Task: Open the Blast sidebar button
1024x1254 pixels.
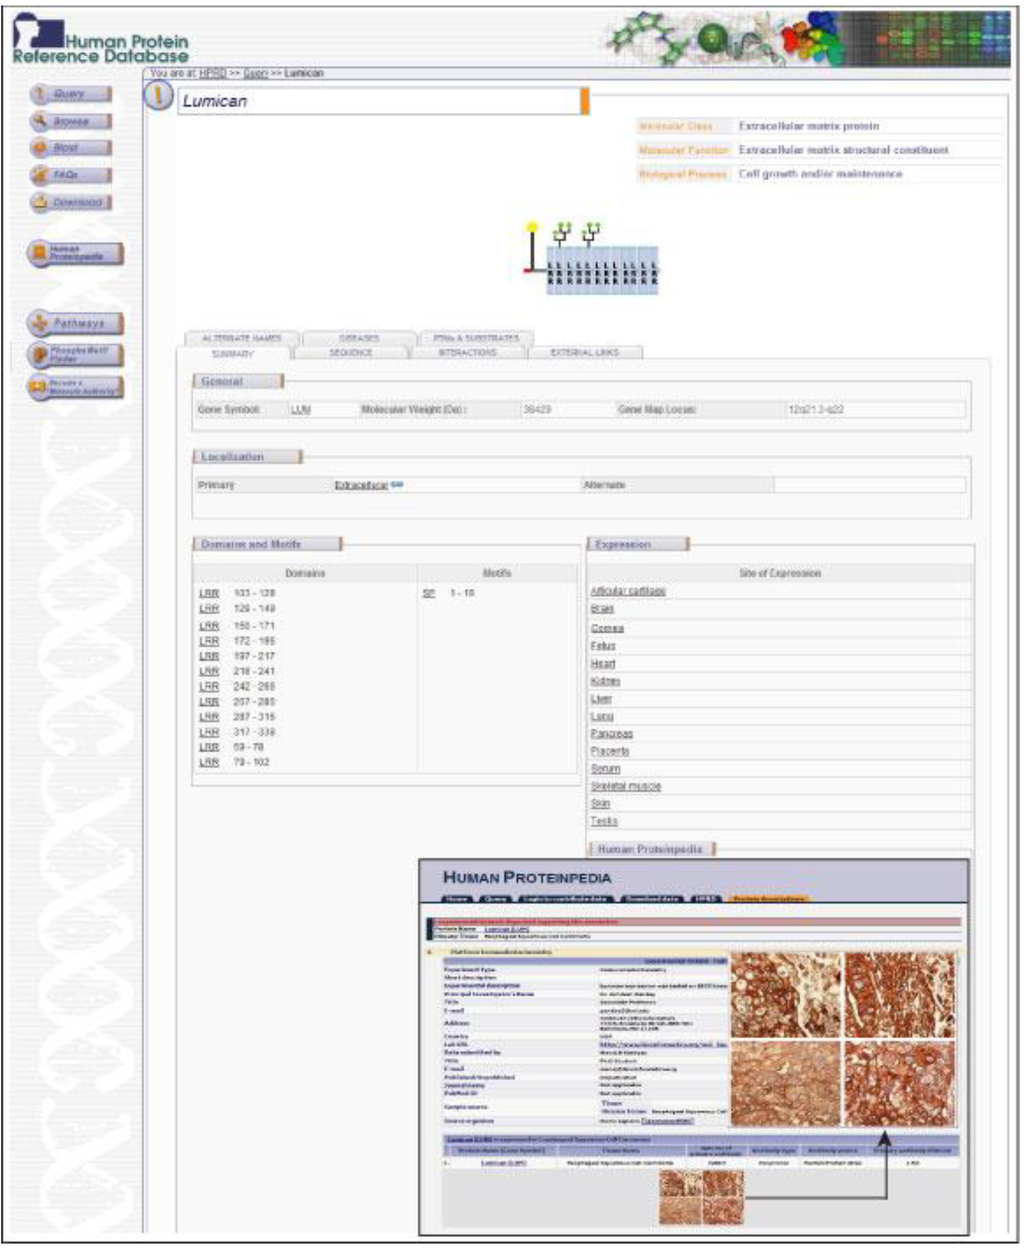Action: click(70, 148)
